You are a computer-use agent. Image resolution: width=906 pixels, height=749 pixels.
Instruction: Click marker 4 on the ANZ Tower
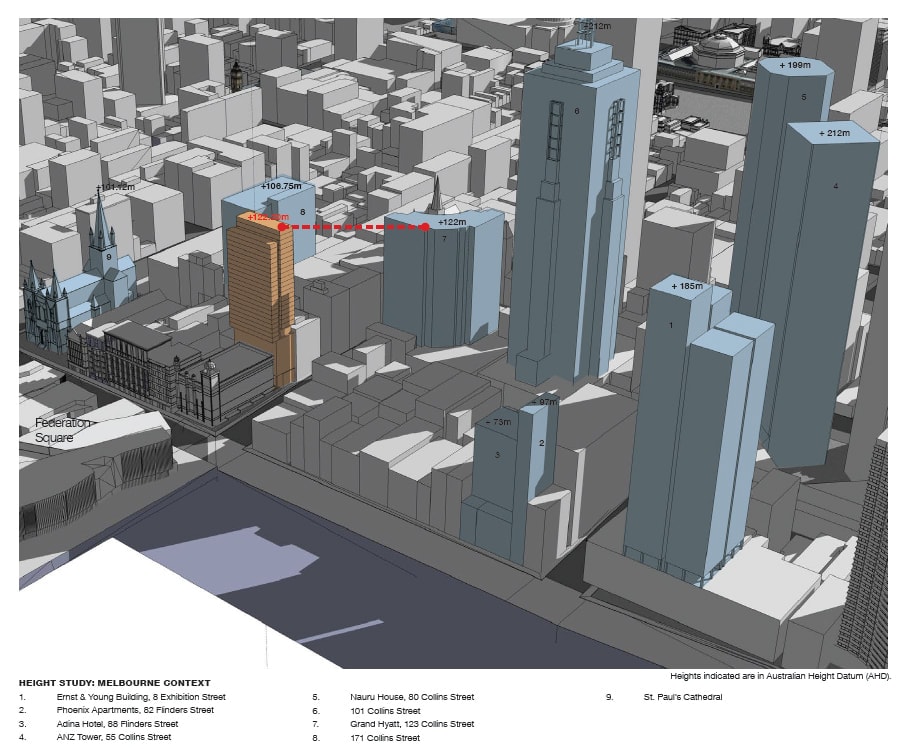(836, 186)
